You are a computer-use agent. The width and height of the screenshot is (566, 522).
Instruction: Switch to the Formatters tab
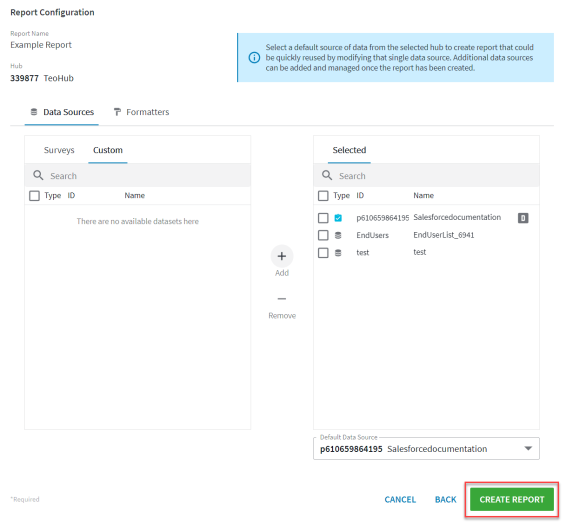tap(142, 112)
